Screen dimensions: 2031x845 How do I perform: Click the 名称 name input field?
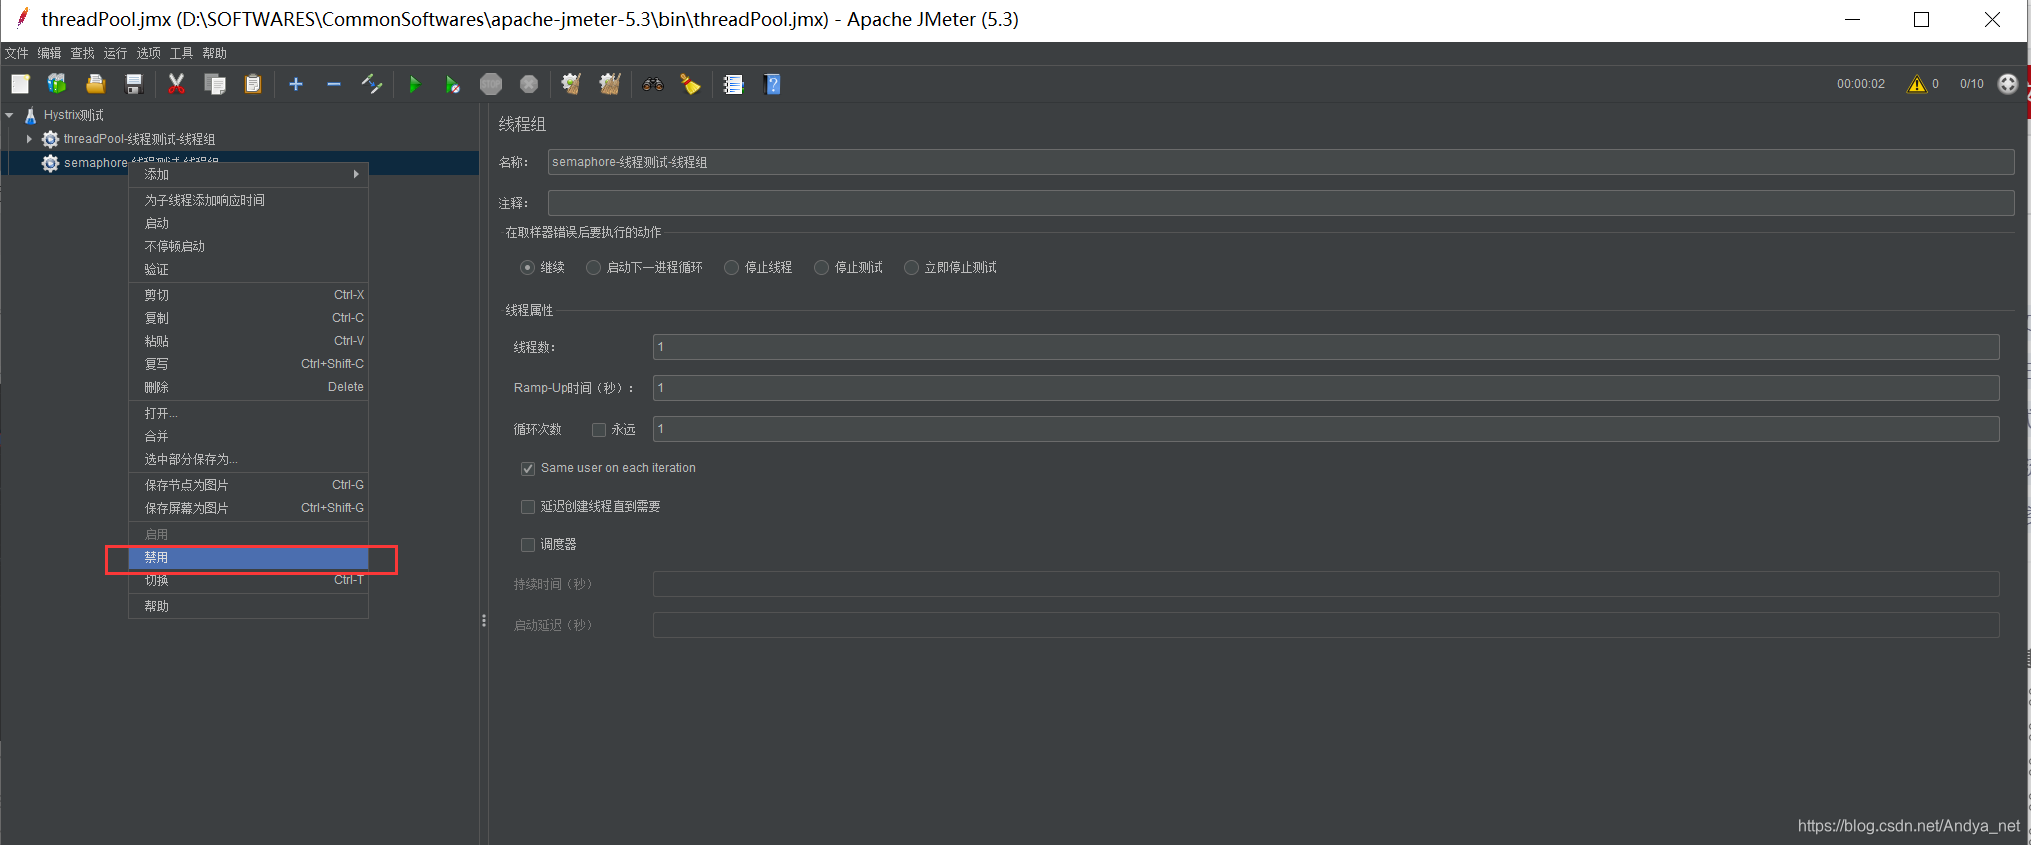[1281, 162]
